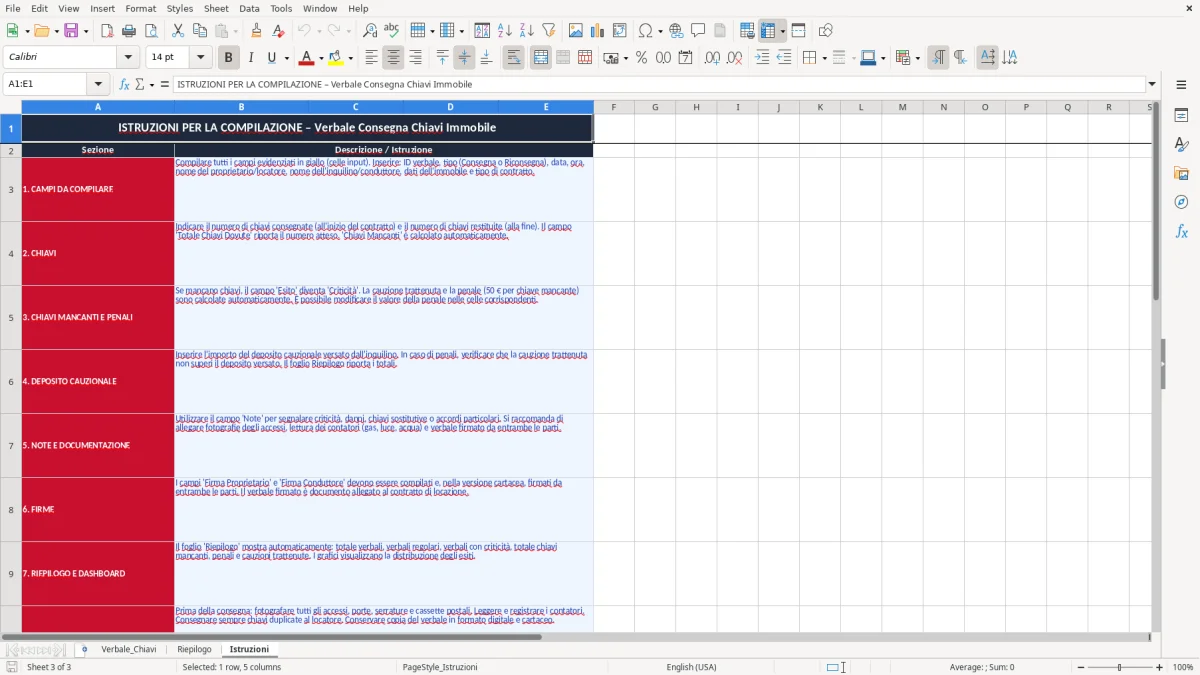Toggle Bold formatting

(228, 58)
